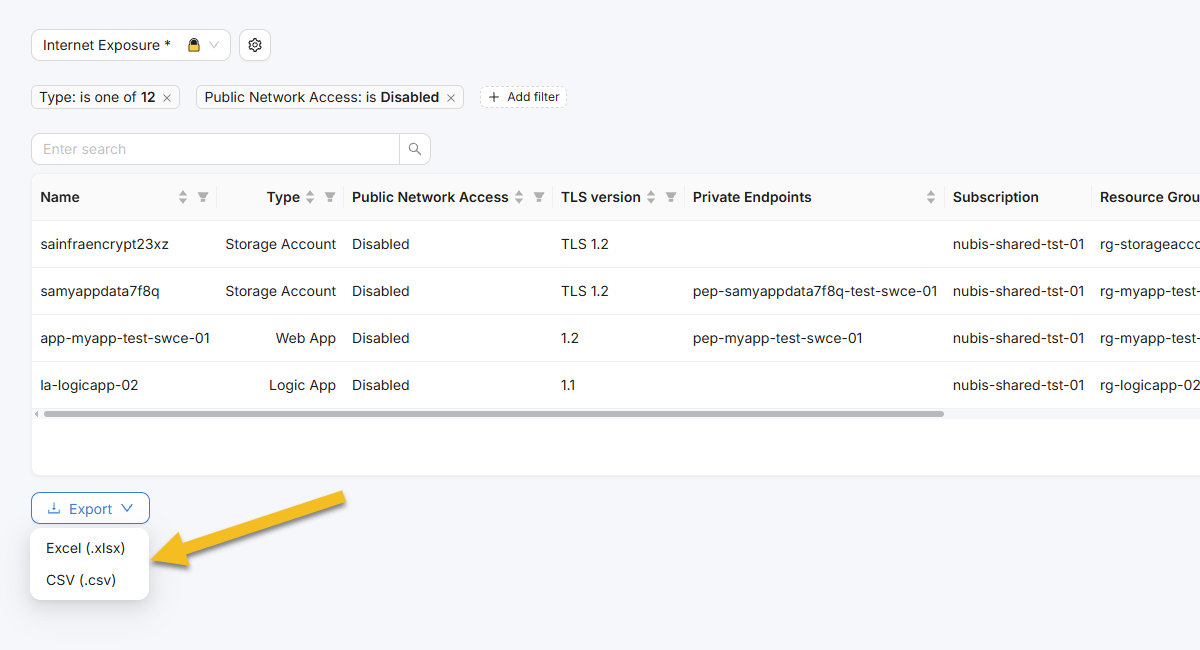Open the Type column filter funnel

(x=330, y=197)
